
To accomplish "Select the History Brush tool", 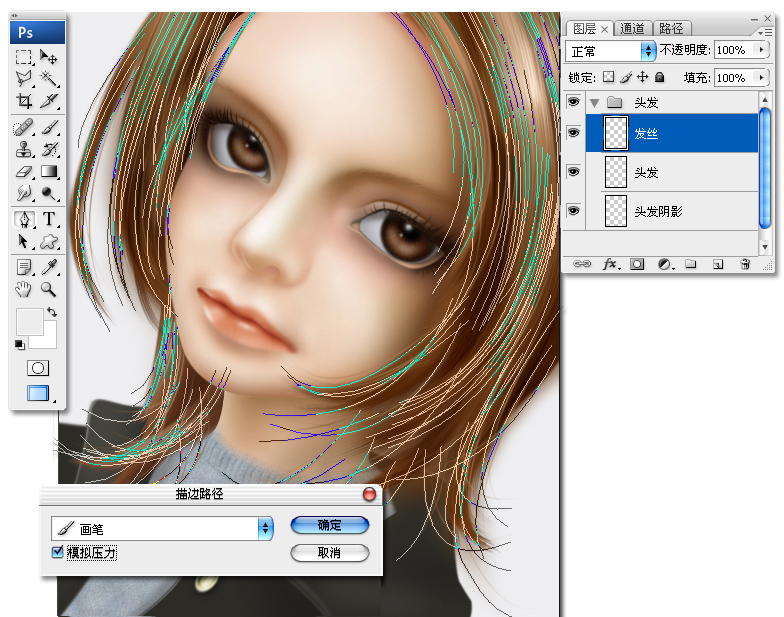I will (49, 150).
